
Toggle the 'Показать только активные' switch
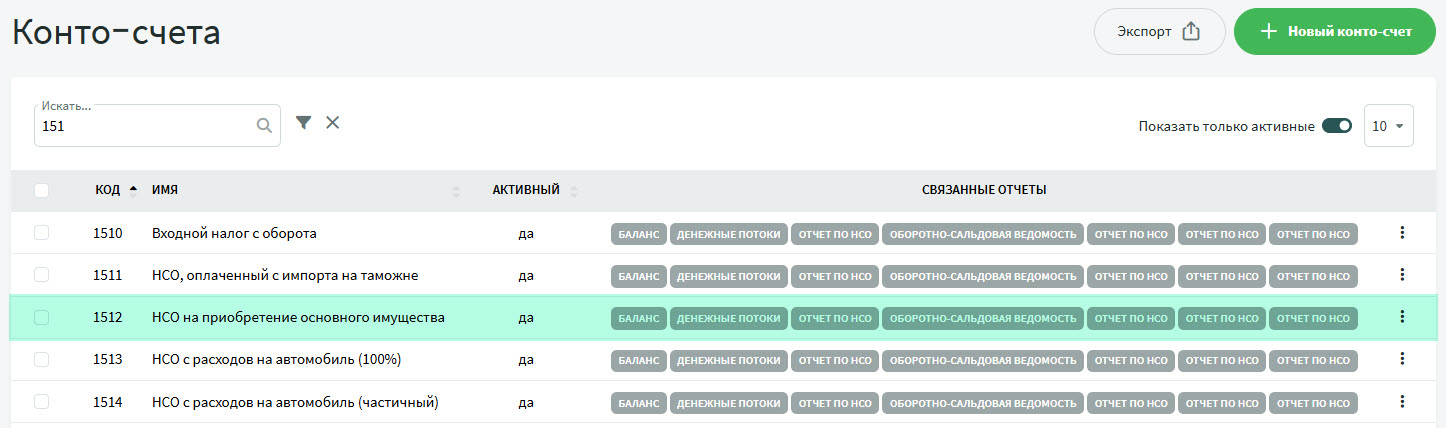coord(1336,126)
